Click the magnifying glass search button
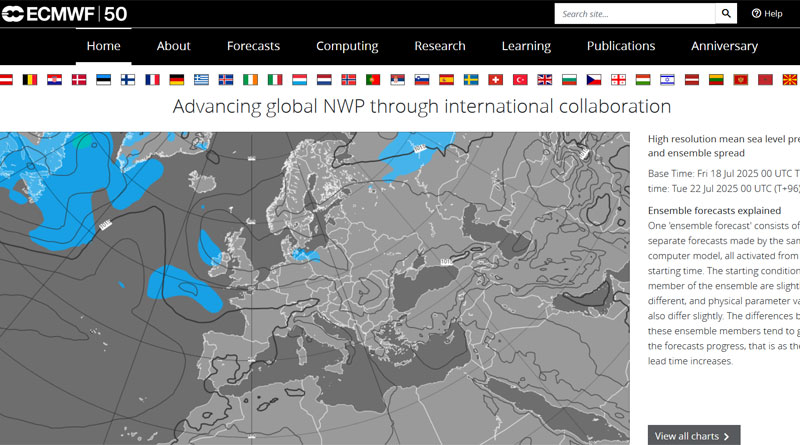The width and height of the screenshot is (800, 445). coord(726,14)
